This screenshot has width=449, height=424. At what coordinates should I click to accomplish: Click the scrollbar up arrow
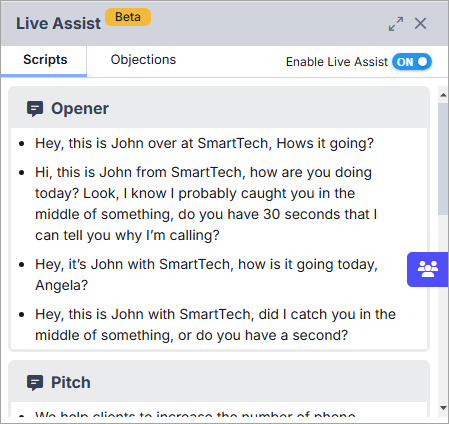[443, 95]
